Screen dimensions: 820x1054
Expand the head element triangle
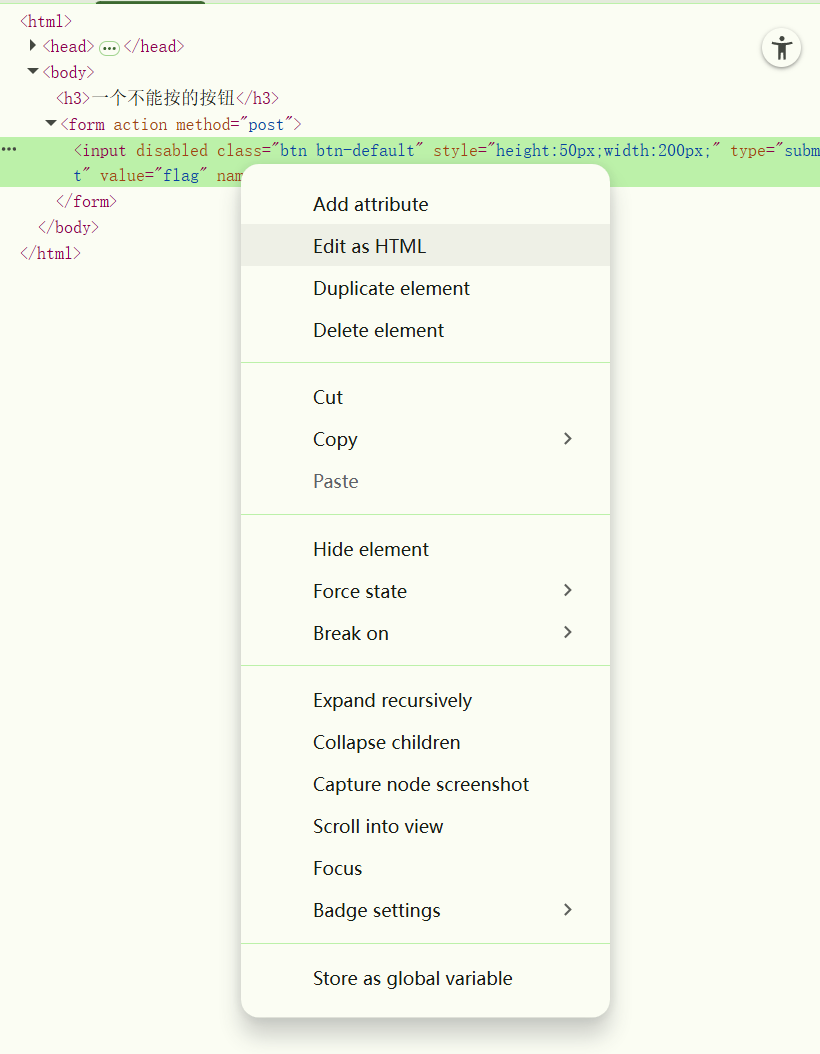point(33,46)
